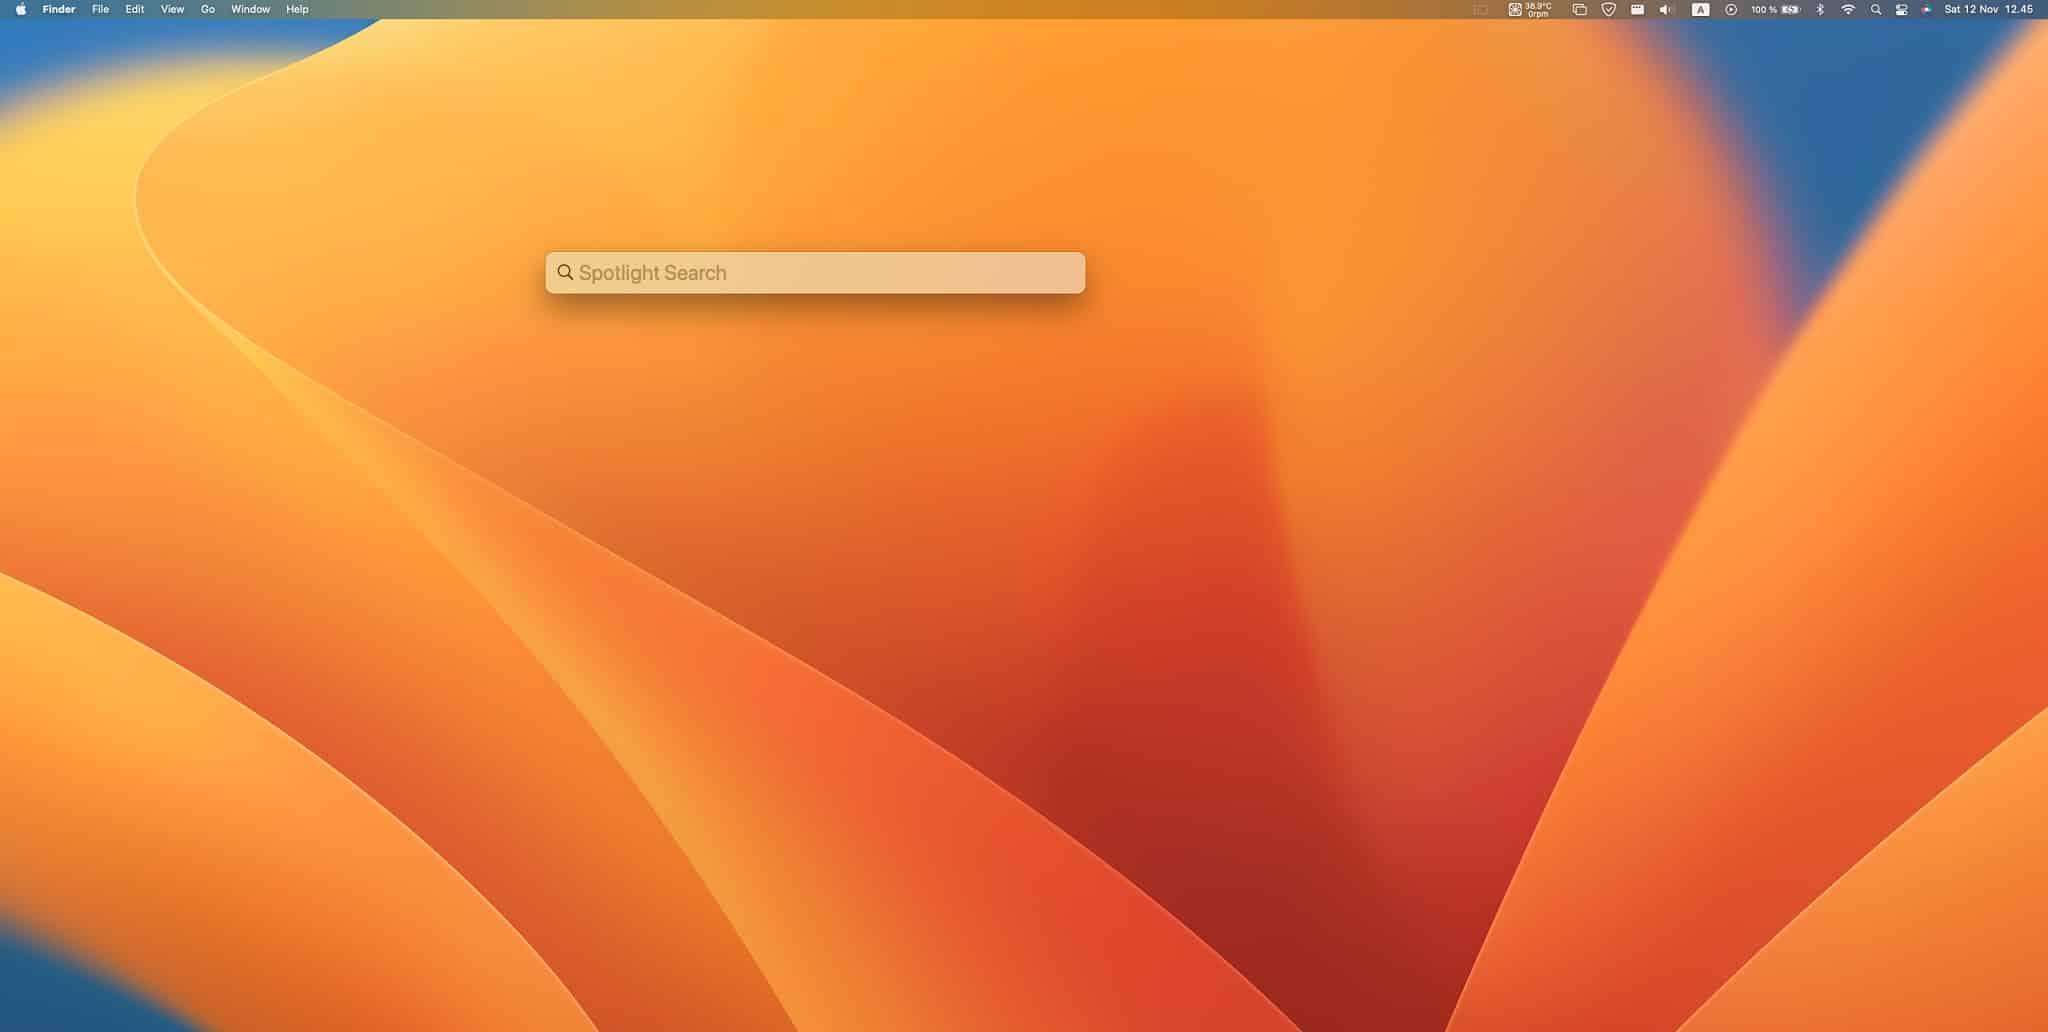This screenshot has height=1032, width=2048.
Task: Open the Wi-Fi status menu
Action: click(1848, 9)
